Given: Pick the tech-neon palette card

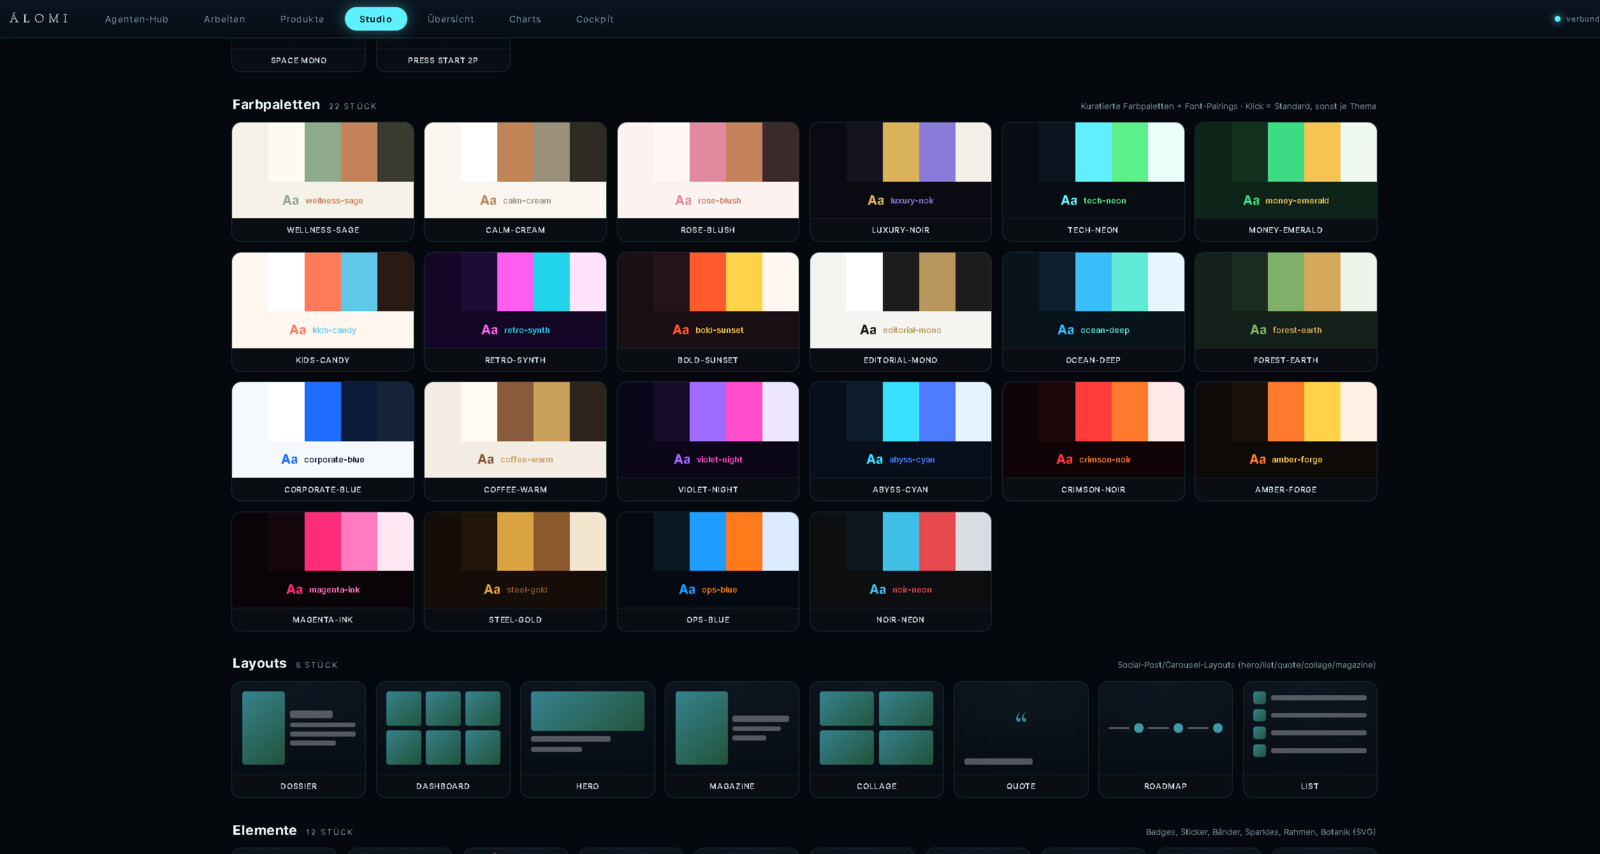Looking at the screenshot, I should click(x=1093, y=182).
